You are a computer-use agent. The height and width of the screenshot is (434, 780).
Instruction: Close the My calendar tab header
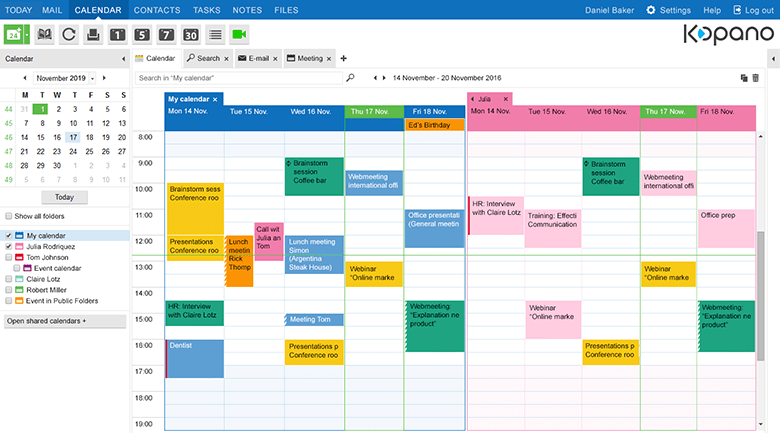pyautogui.click(x=215, y=100)
